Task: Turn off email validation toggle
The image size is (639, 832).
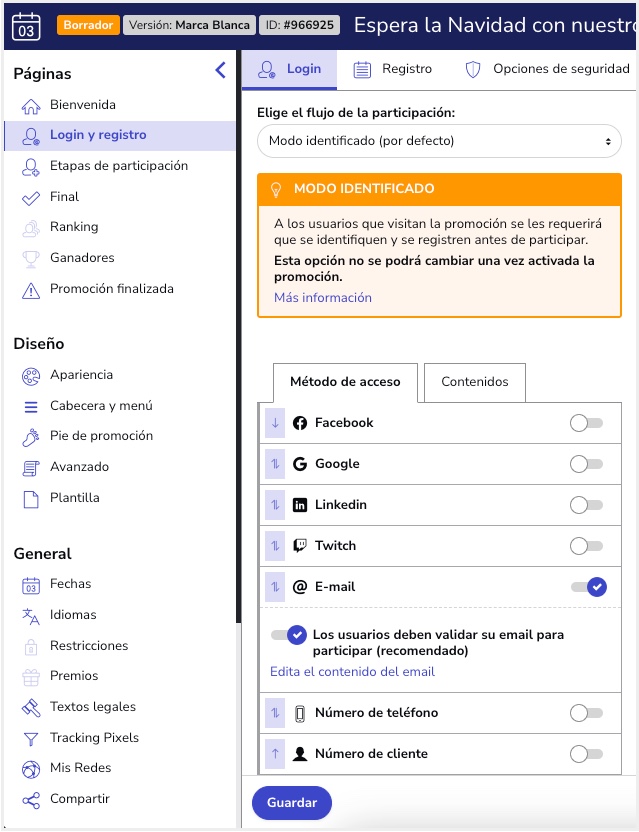Action: (x=289, y=635)
